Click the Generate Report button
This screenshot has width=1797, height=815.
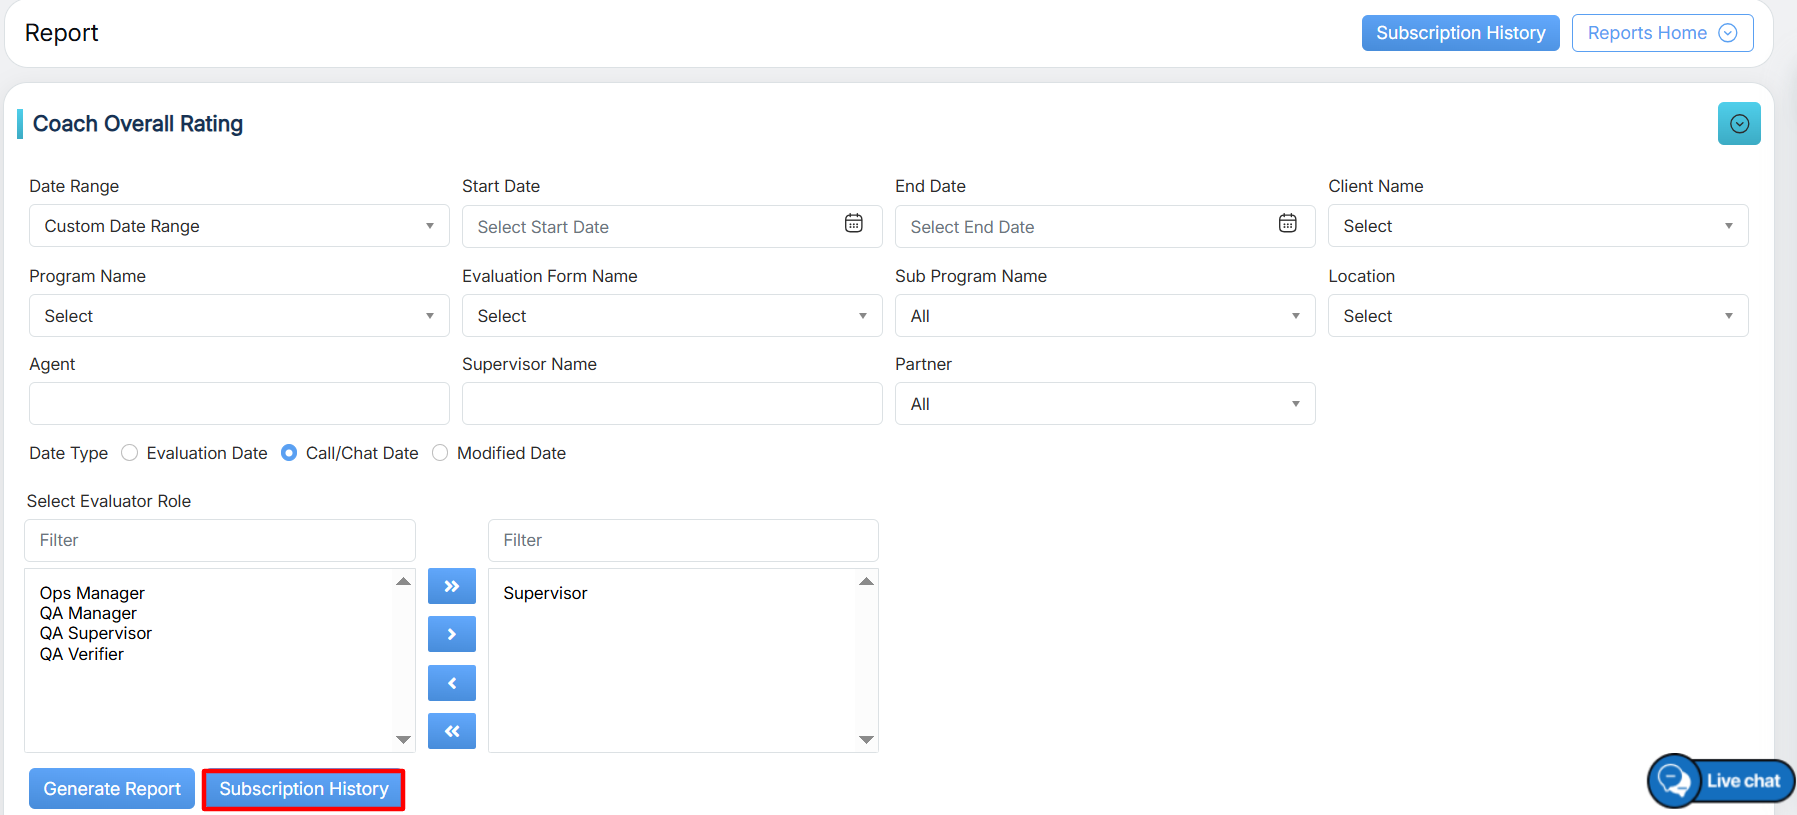(112, 789)
